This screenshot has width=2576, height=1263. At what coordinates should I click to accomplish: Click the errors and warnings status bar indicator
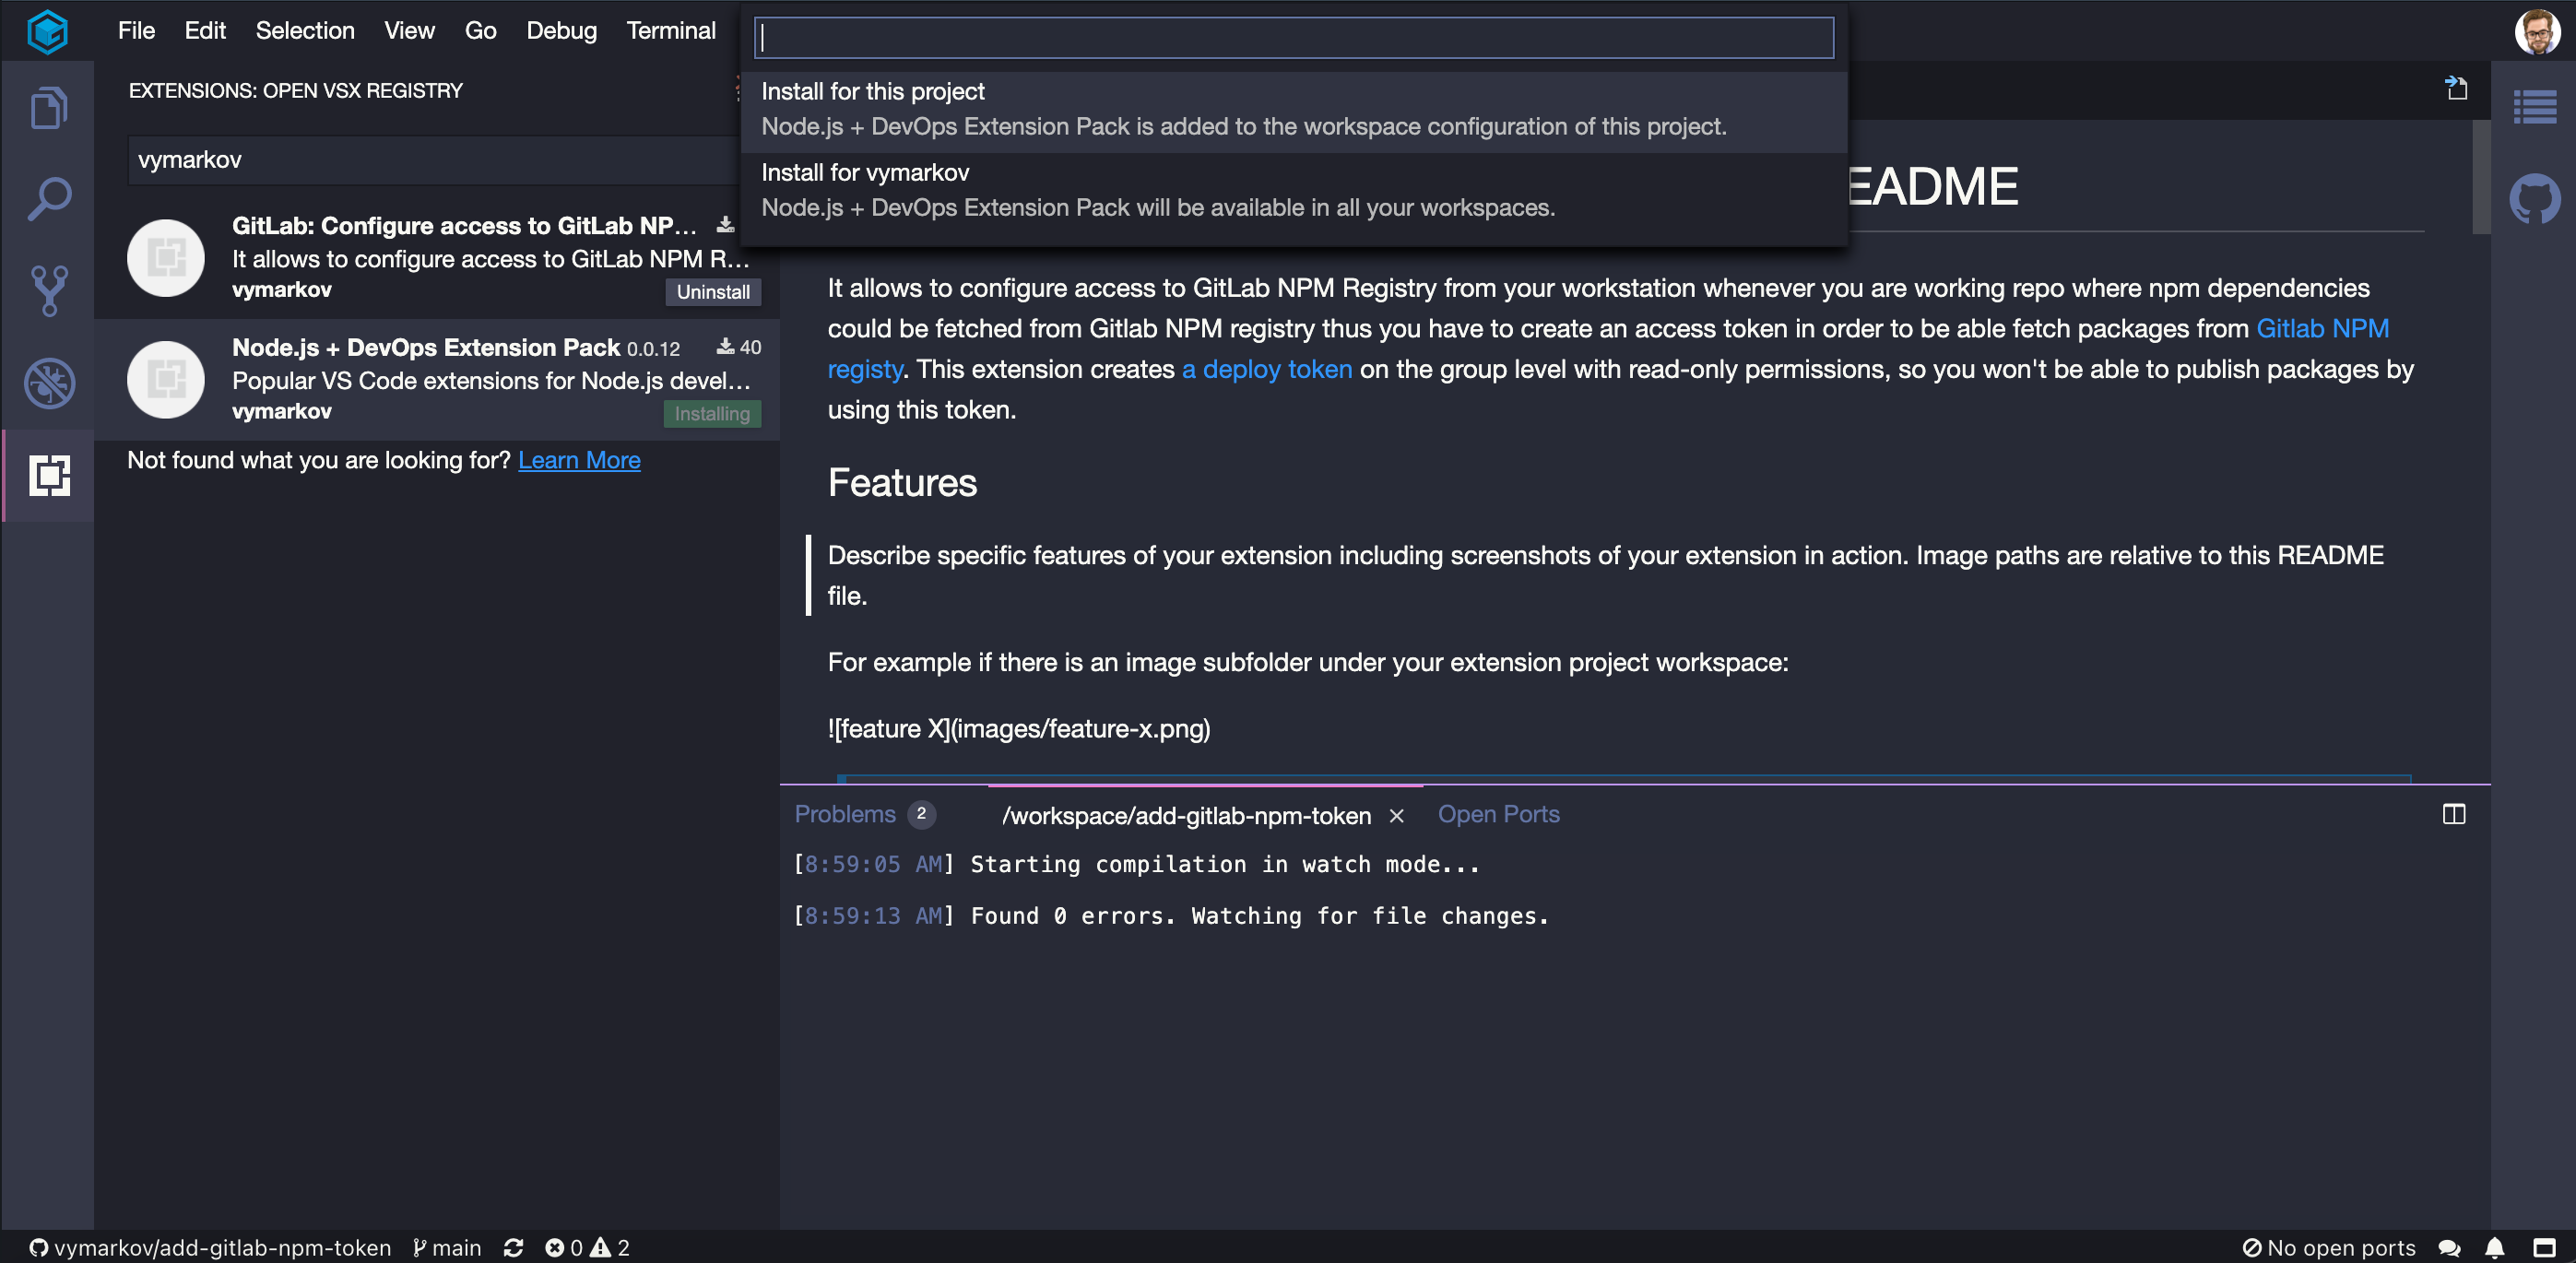[x=588, y=1247]
